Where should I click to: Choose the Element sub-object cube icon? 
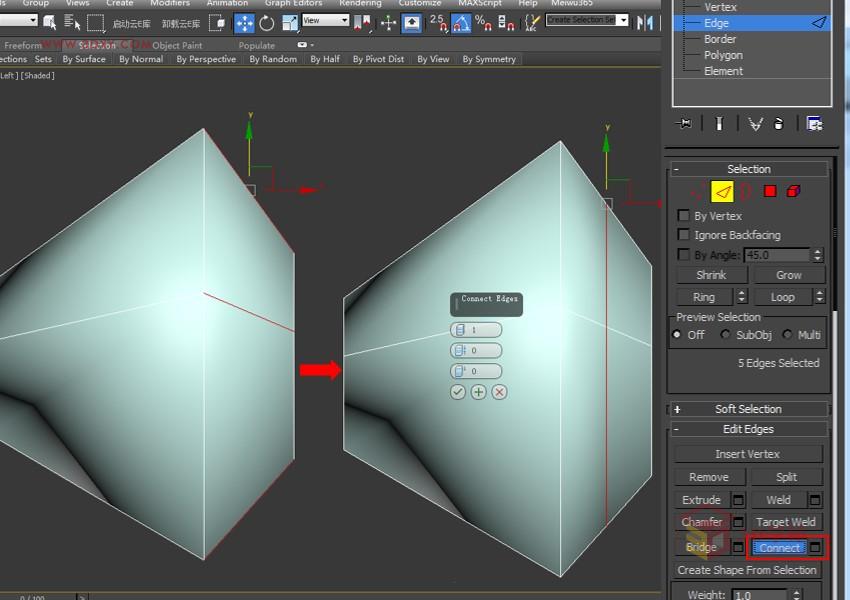tap(792, 191)
